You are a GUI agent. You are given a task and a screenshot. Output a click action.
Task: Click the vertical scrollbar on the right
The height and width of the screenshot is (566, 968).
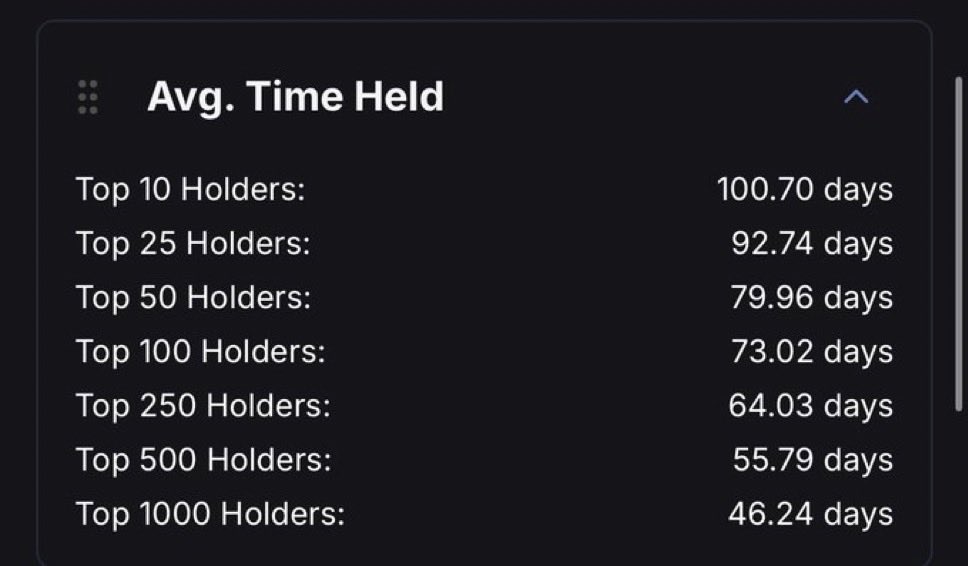pyautogui.click(x=959, y=244)
